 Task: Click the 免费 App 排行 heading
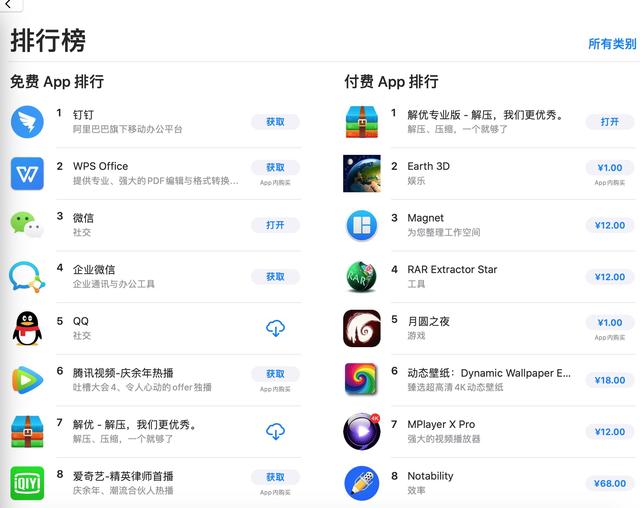tap(57, 82)
